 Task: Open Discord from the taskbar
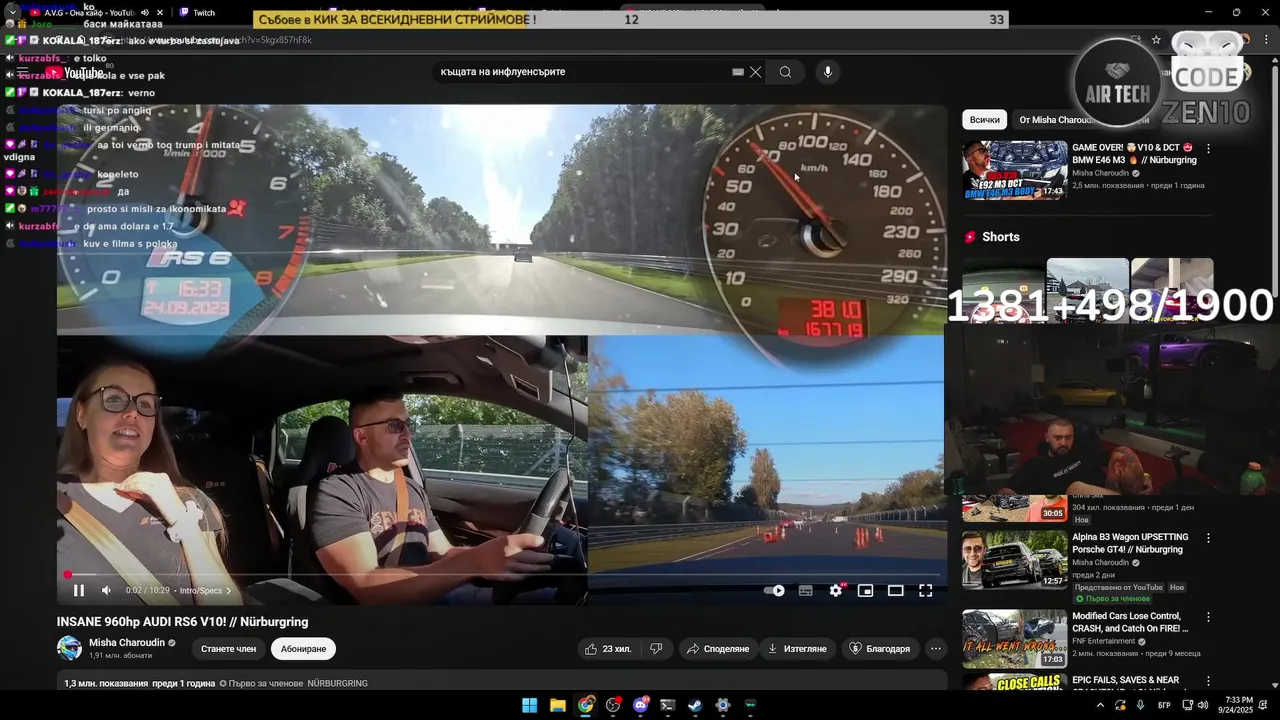[641, 705]
